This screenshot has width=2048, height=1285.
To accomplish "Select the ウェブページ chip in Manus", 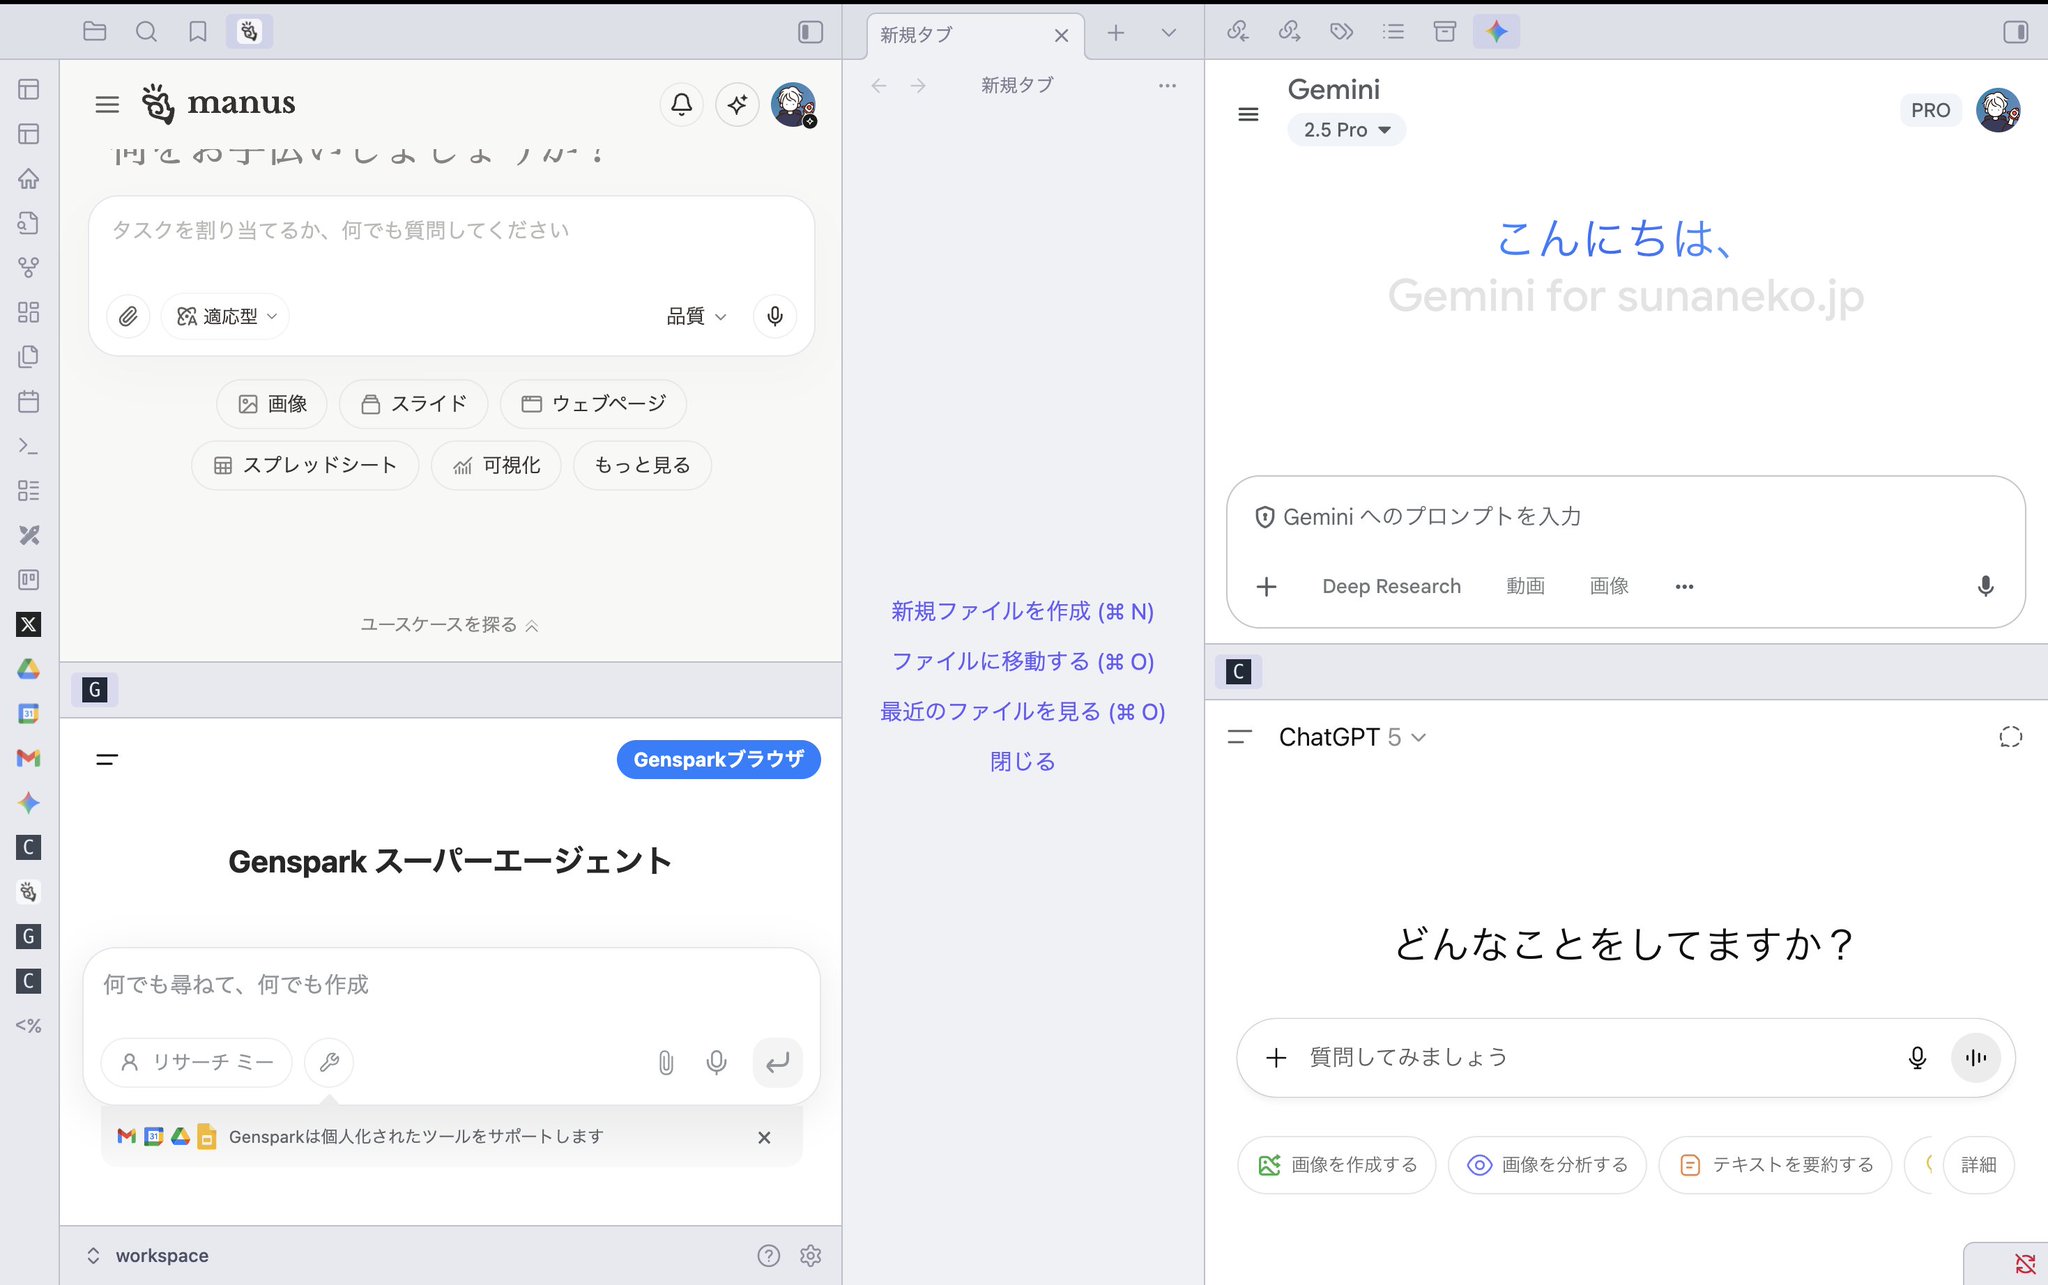I will [x=594, y=404].
